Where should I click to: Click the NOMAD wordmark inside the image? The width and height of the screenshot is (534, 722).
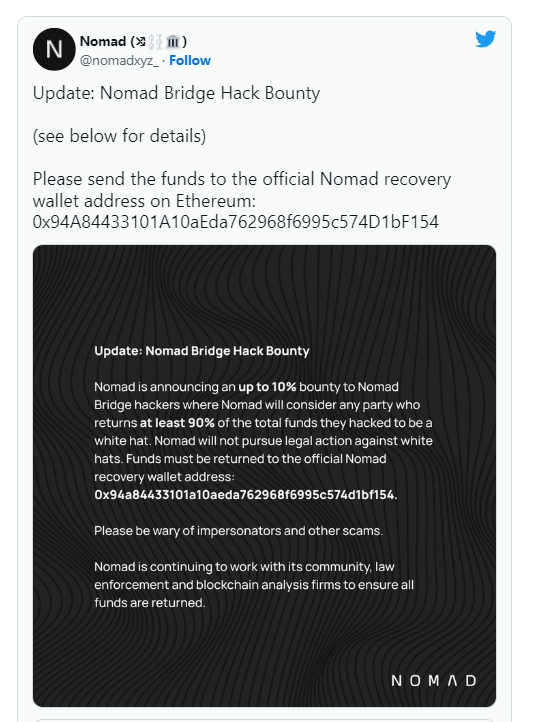pyautogui.click(x=434, y=681)
